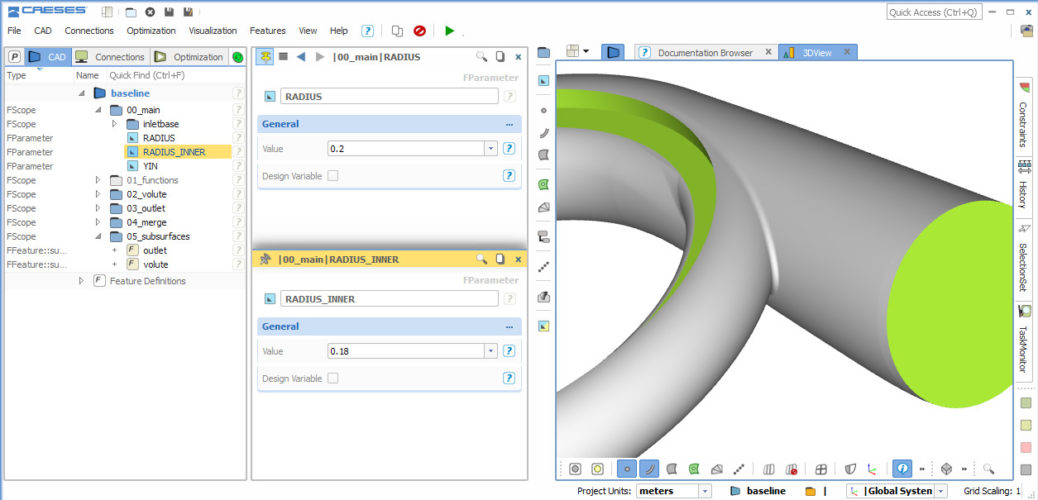Click the green Run play icon

[x=449, y=31]
